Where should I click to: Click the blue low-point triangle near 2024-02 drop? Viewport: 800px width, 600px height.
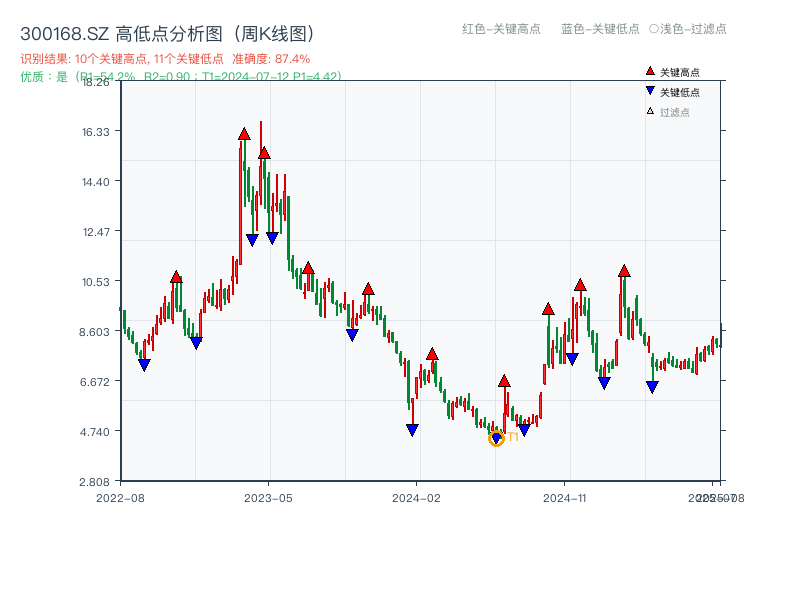tap(413, 428)
